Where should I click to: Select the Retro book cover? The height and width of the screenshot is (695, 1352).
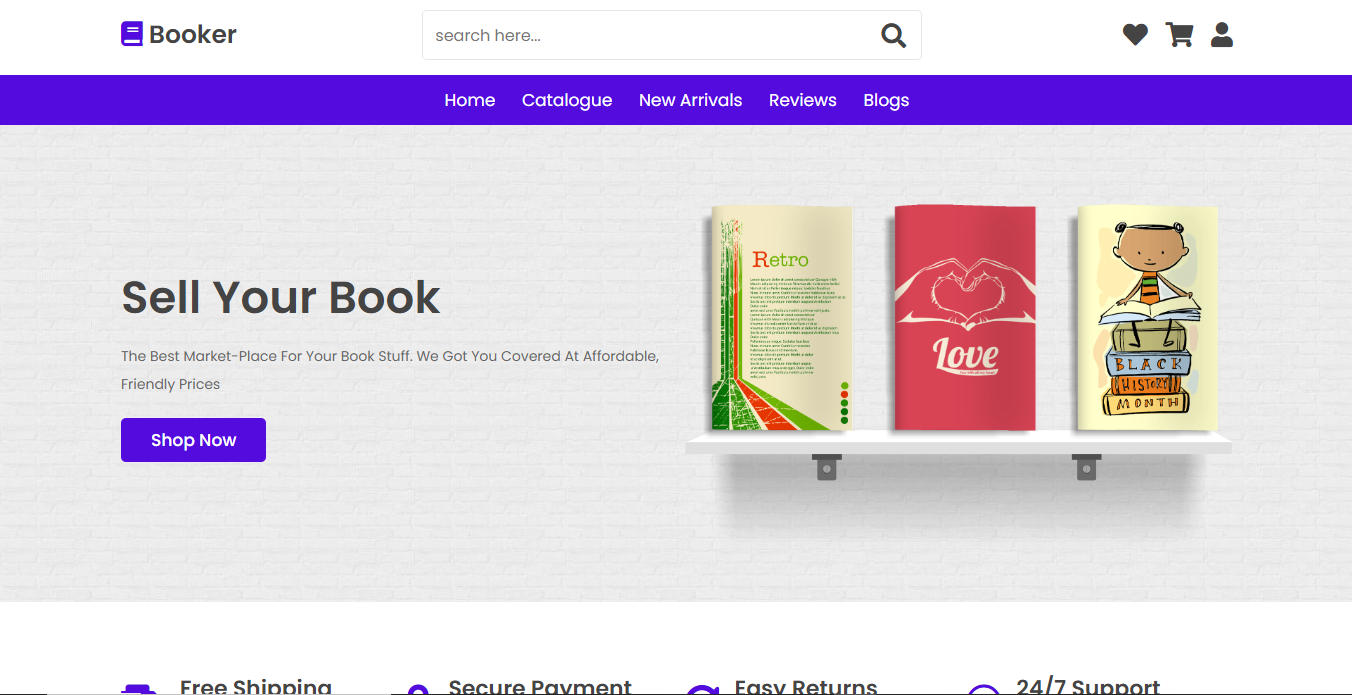[781, 318]
